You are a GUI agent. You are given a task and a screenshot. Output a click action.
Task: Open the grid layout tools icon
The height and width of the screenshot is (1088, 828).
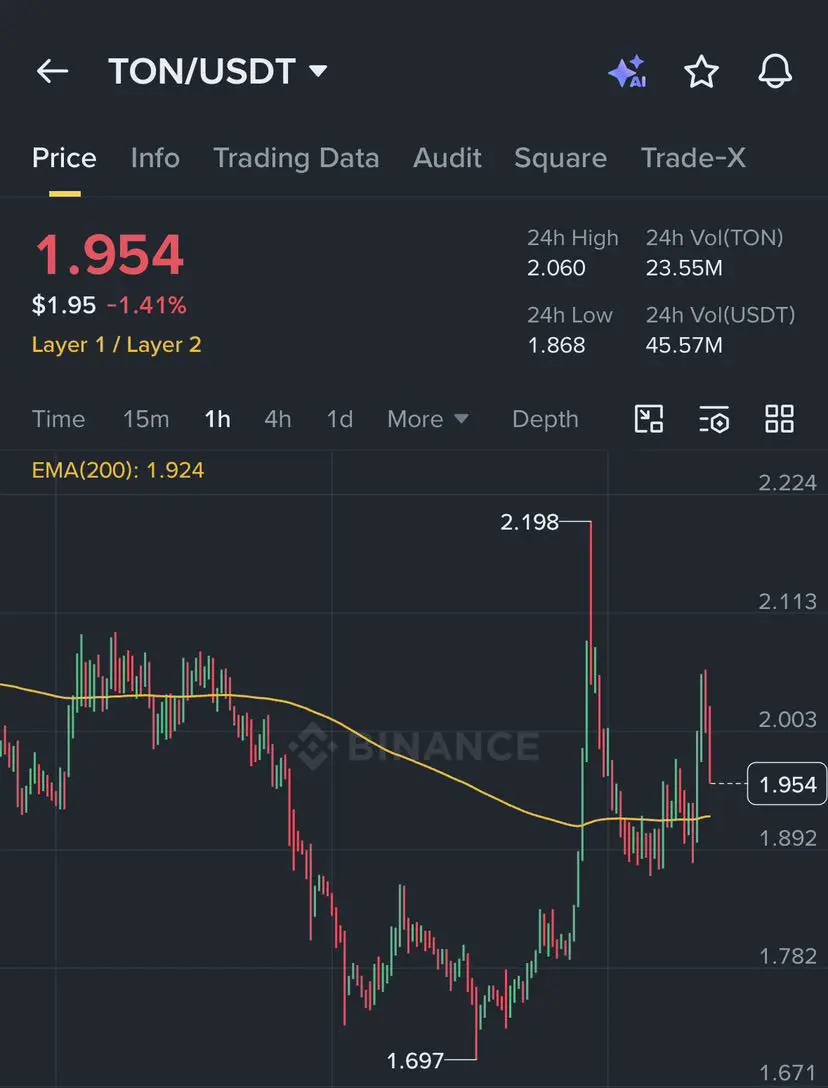[x=779, y=419]
